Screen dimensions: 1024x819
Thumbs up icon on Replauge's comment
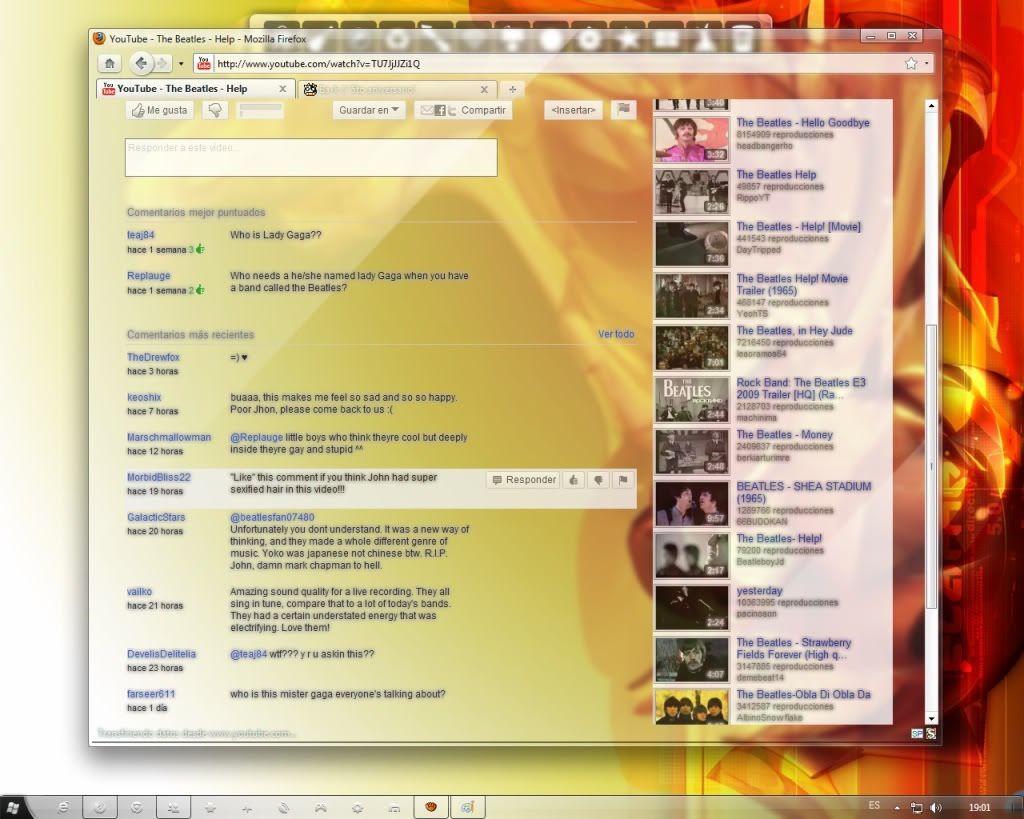tap(200, 290)
